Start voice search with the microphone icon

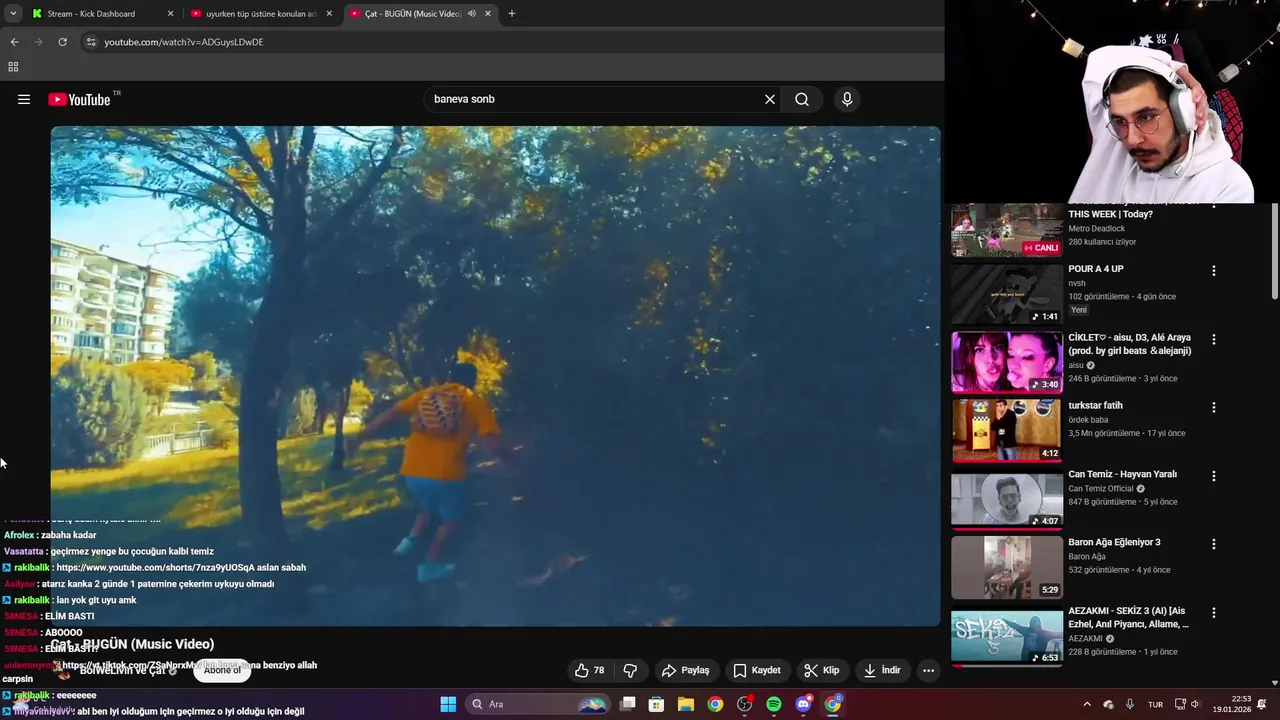(x=847, y=99)
